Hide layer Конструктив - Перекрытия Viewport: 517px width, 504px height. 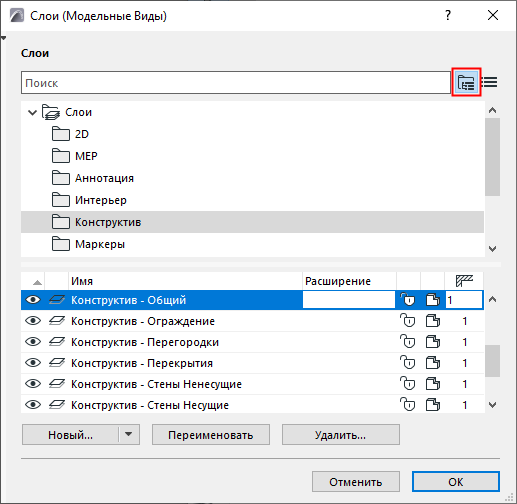coord(33,363)
